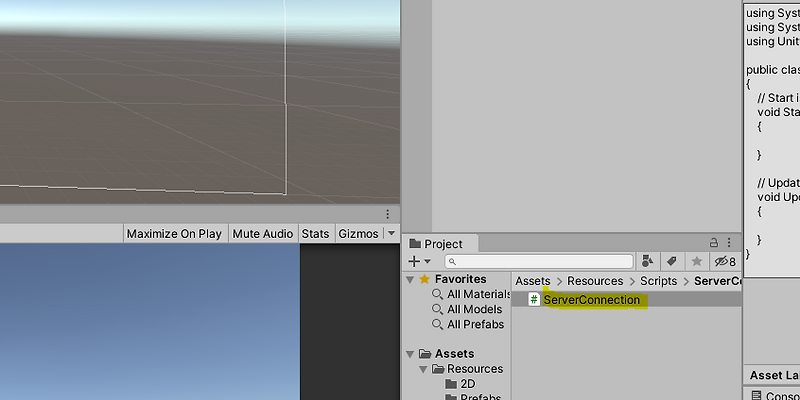Open the Scene view three-dot options menu
This screenshot has width=800, height=400.
[x=387, y=214]
